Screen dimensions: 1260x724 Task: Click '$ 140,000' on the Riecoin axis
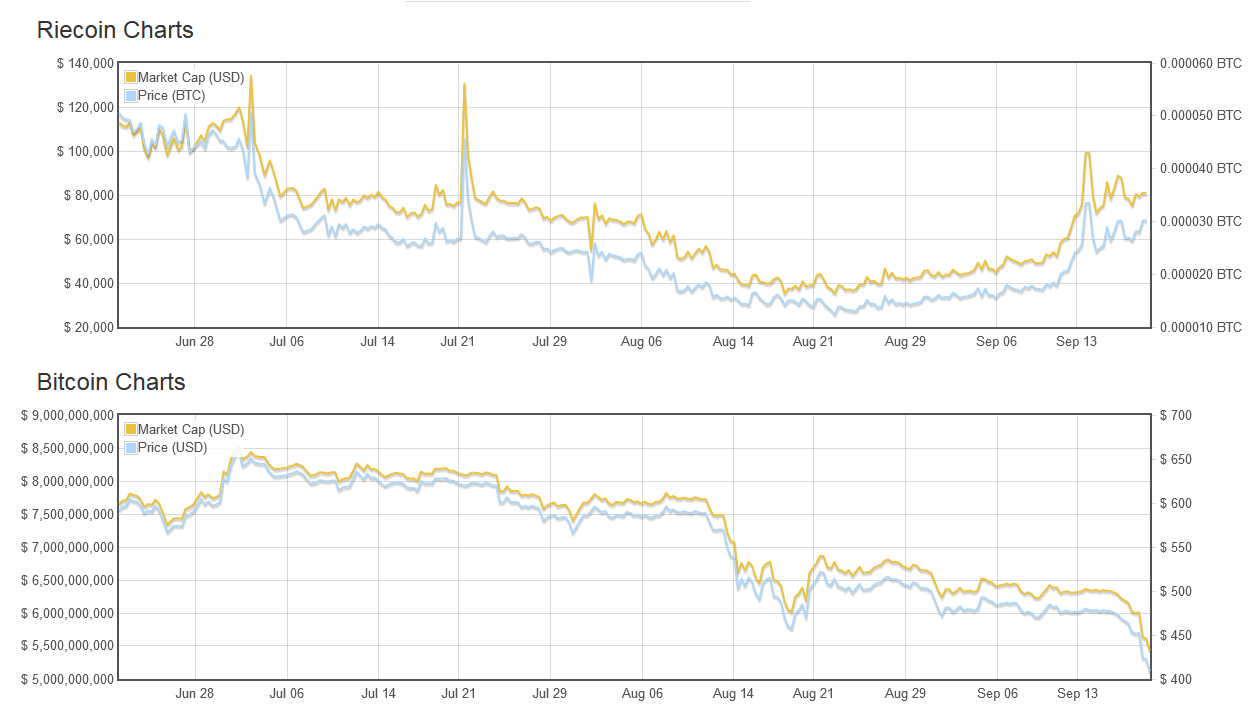click(84, 64)
